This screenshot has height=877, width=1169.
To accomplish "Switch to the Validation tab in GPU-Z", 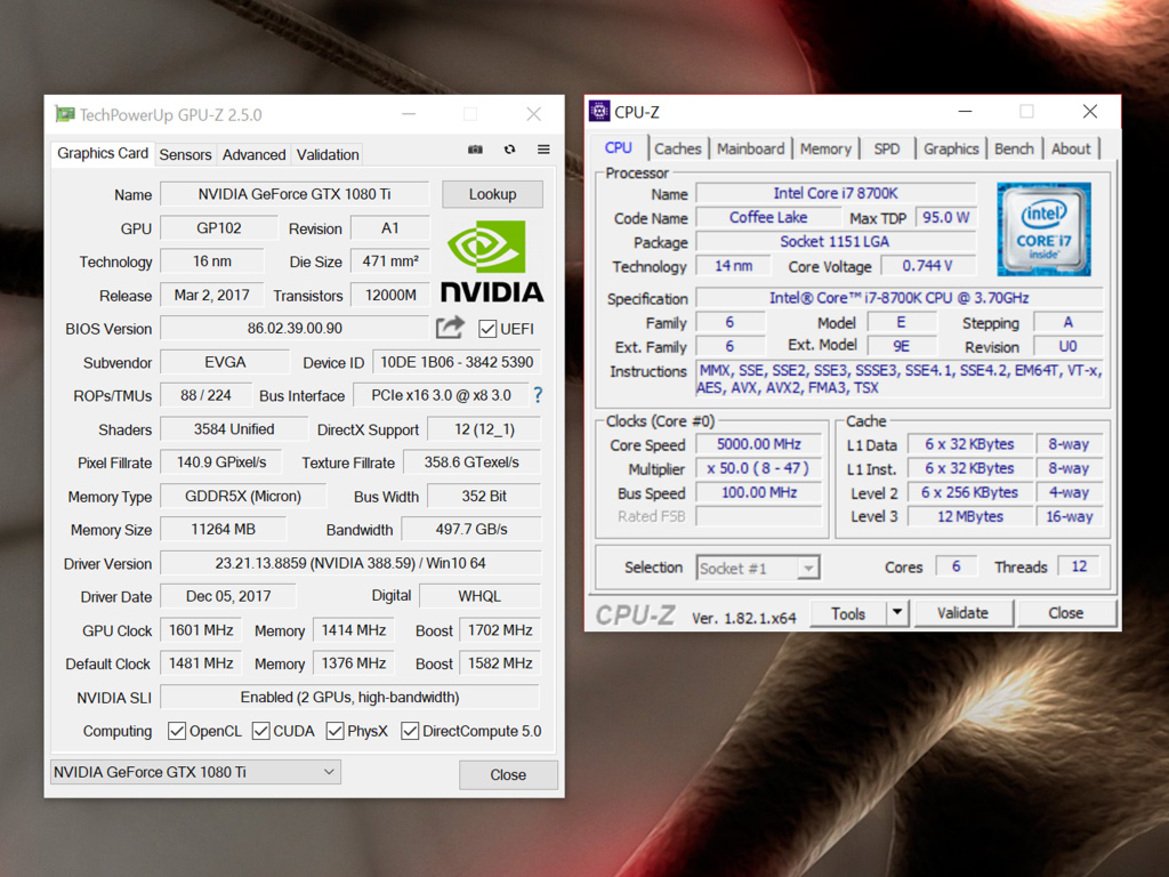I will pos(327,154).
